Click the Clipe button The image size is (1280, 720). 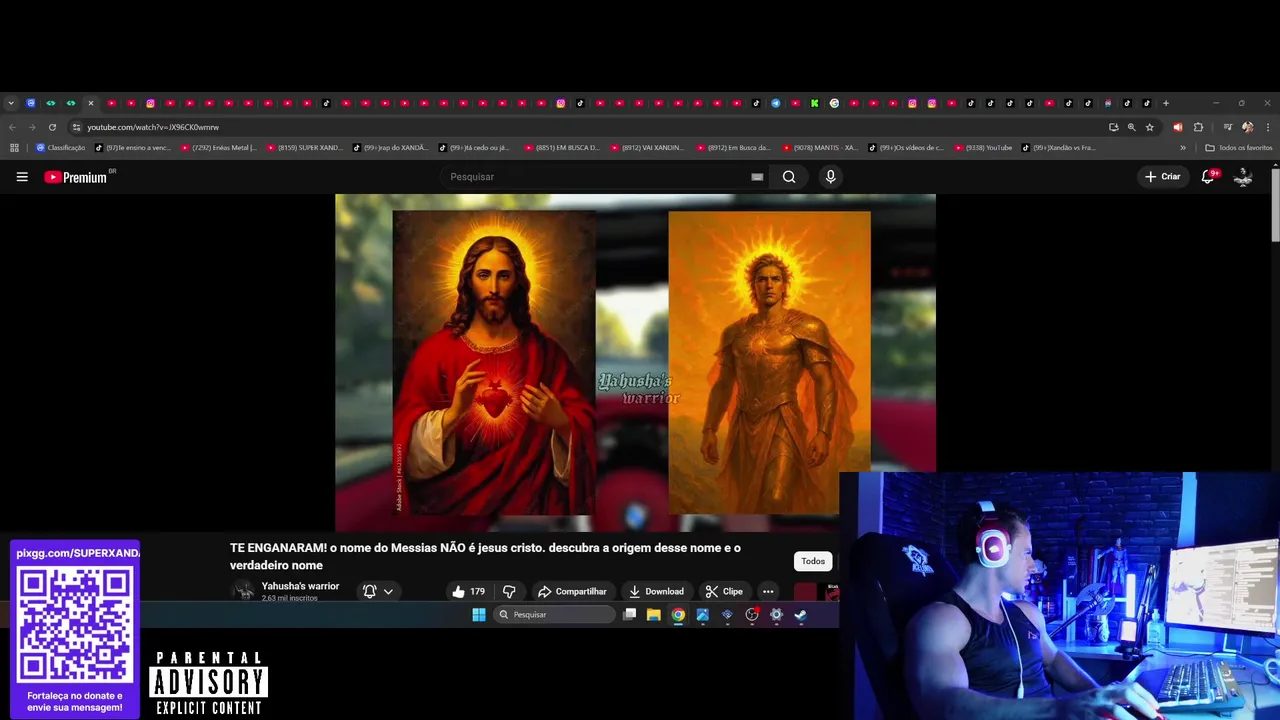pos(723,591)
